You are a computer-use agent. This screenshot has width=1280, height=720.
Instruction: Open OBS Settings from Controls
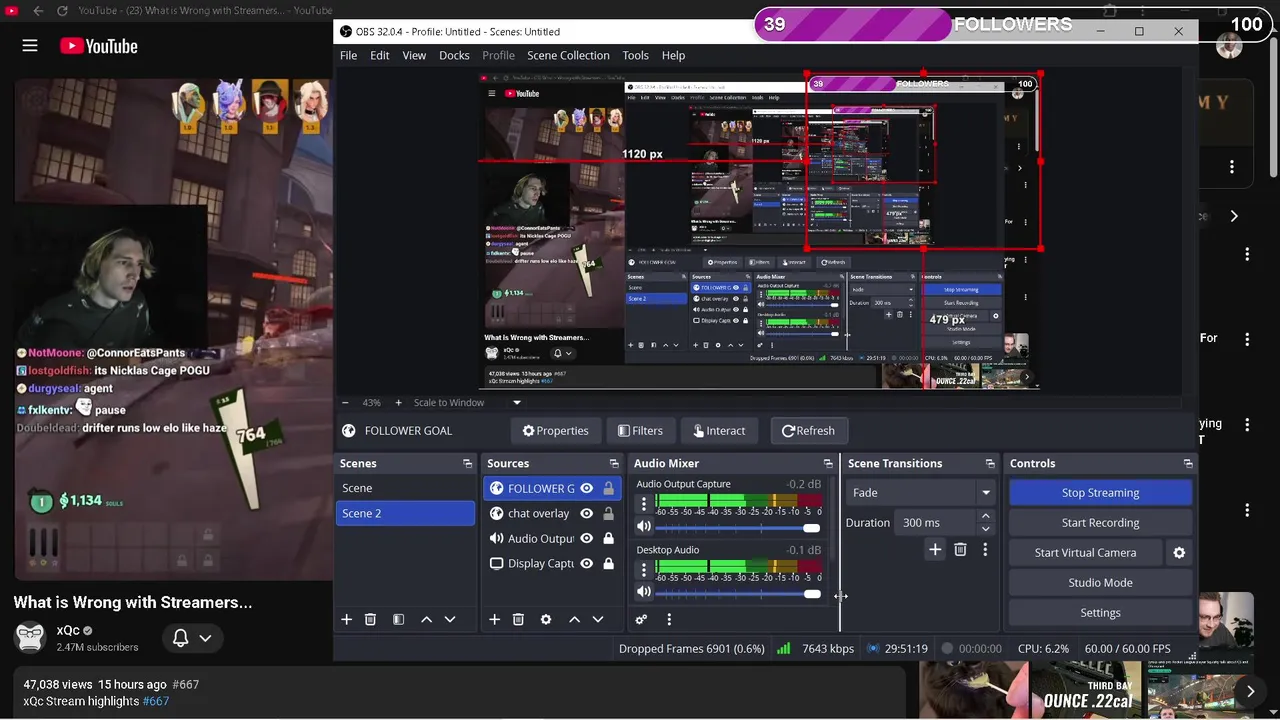tap(1100, 612)
